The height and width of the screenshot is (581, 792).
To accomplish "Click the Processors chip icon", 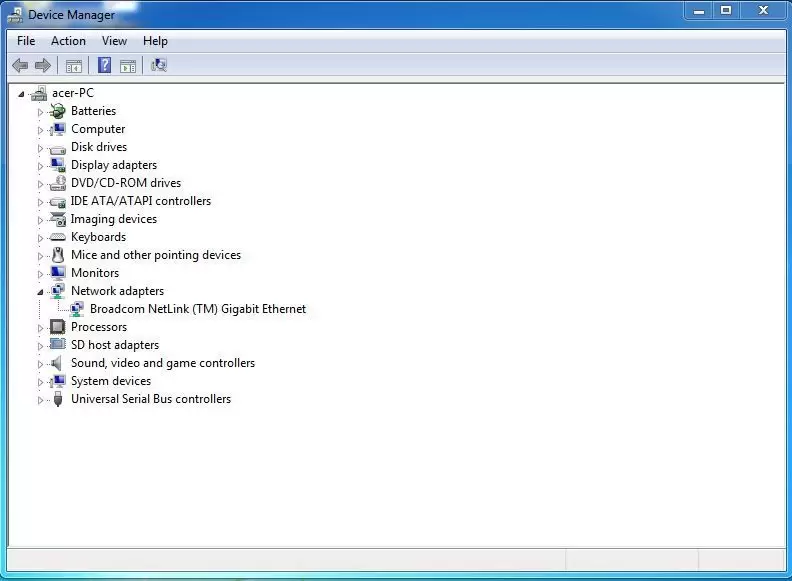I will click(x=58, y=327).
